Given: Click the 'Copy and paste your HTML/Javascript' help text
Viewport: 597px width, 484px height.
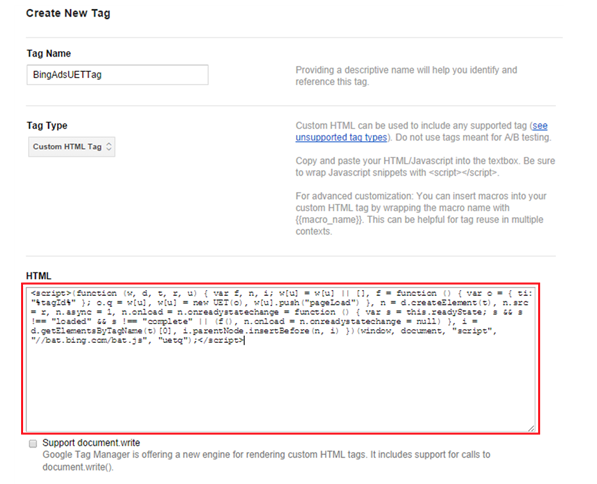Looking at the screenshot, I should 425,166.
